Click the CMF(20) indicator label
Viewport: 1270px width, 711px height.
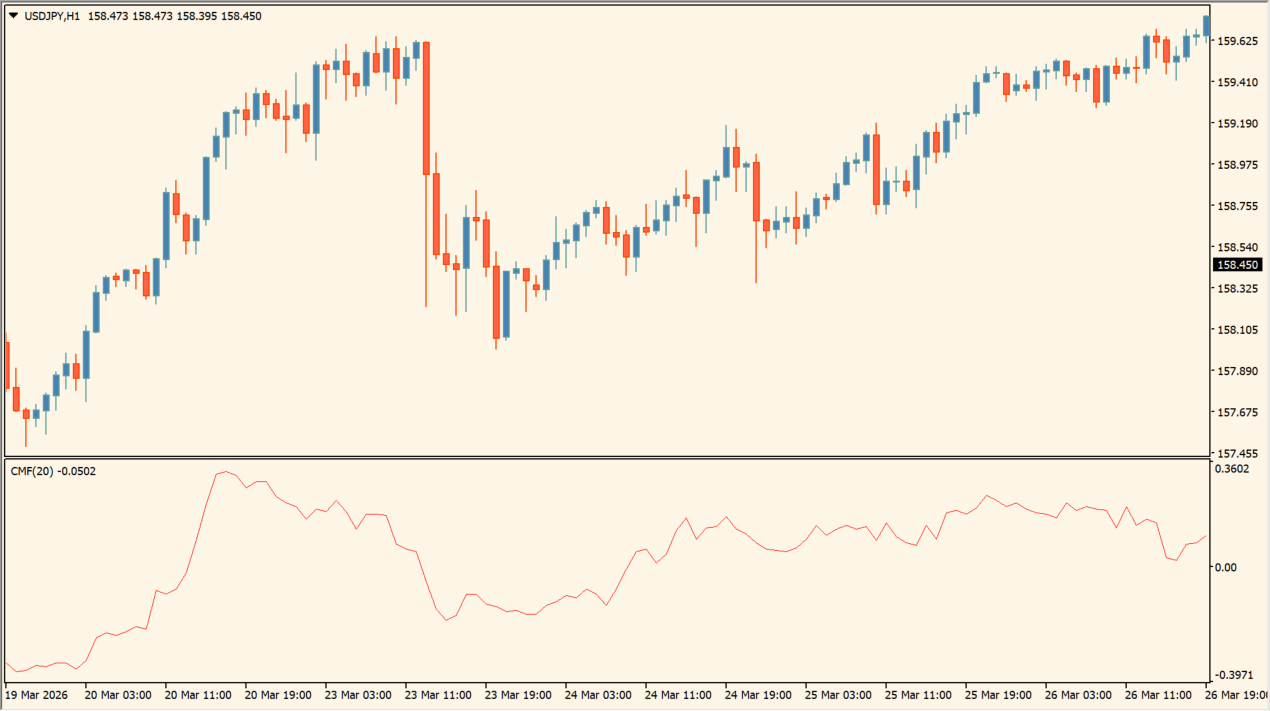[31, 471]
